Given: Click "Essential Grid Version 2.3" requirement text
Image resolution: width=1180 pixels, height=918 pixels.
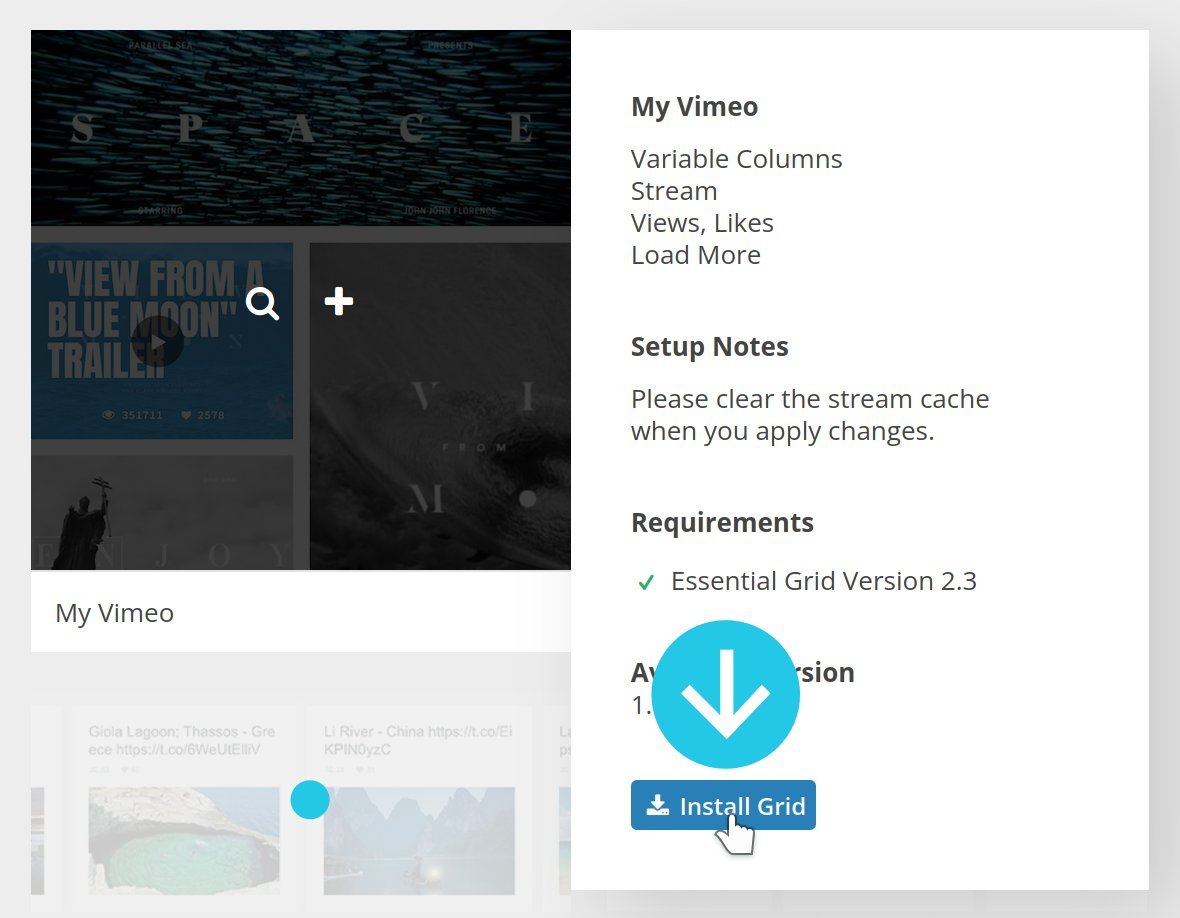Looking at the screenshot, I should [824, 581].
